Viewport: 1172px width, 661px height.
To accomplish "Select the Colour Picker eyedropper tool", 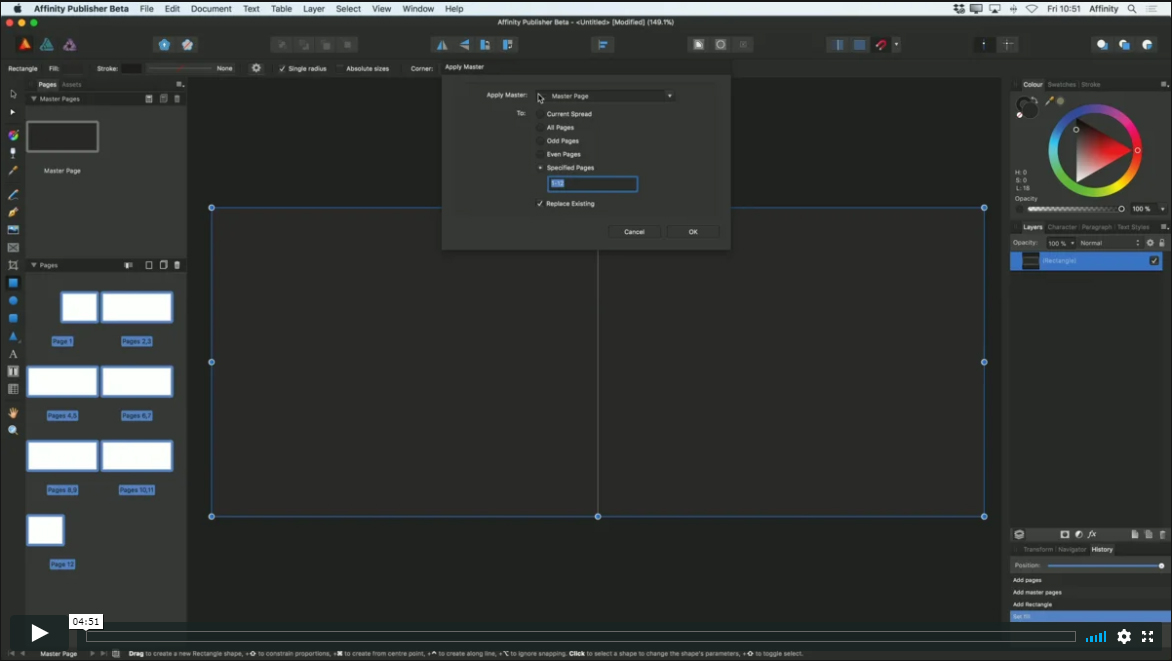I will (13, 170).
